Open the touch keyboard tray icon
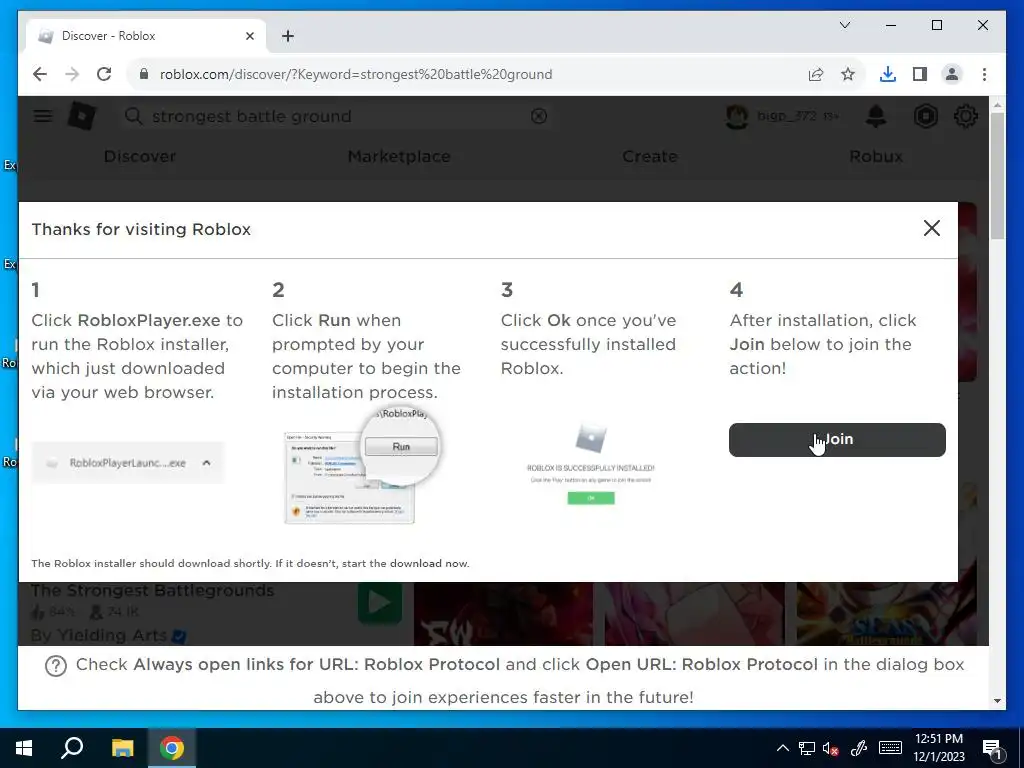The image size is (1024, 768). 890,748
